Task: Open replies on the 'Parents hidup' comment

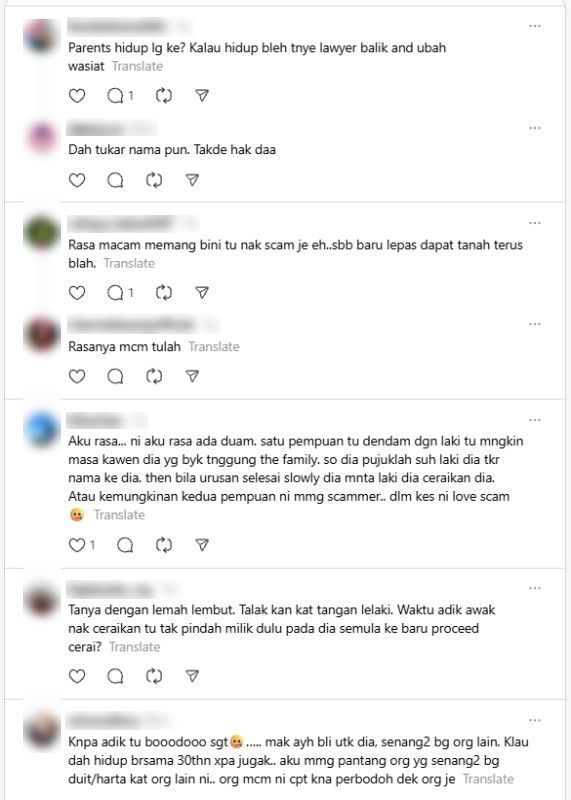Action: coord(120,95)
